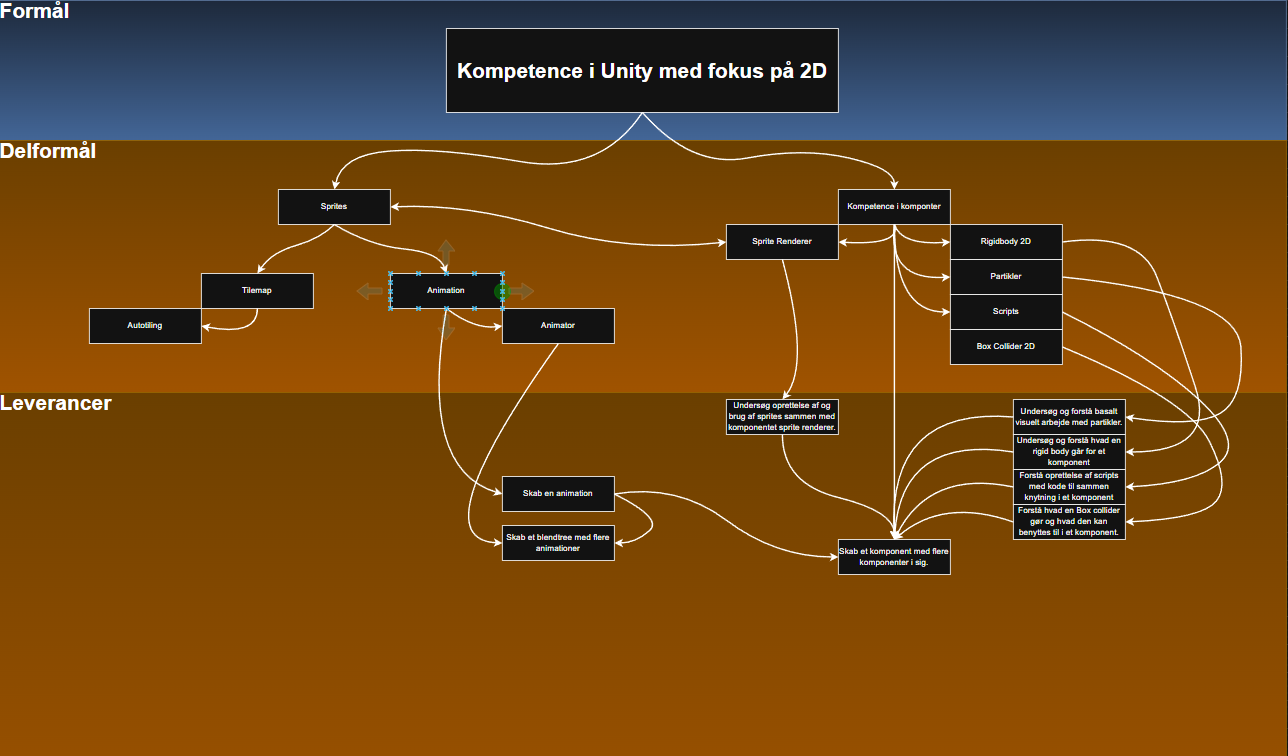Click the green highlighted connection point on Animation

(x=502, y=291)
